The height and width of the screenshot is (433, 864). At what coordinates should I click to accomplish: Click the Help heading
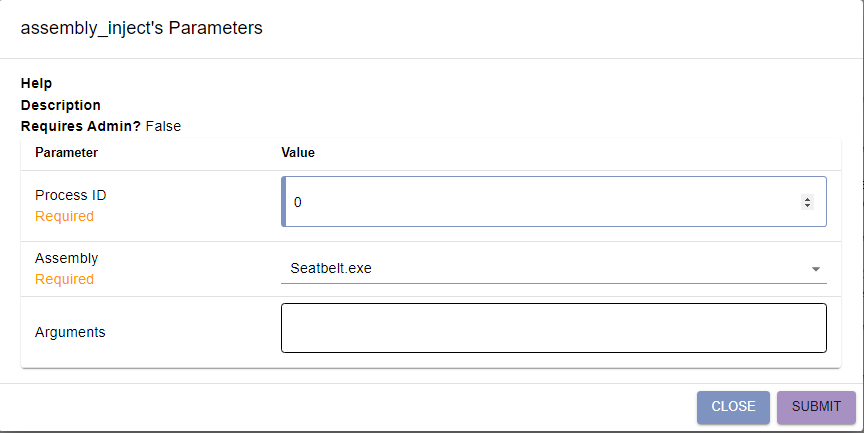tap(36, 83)
